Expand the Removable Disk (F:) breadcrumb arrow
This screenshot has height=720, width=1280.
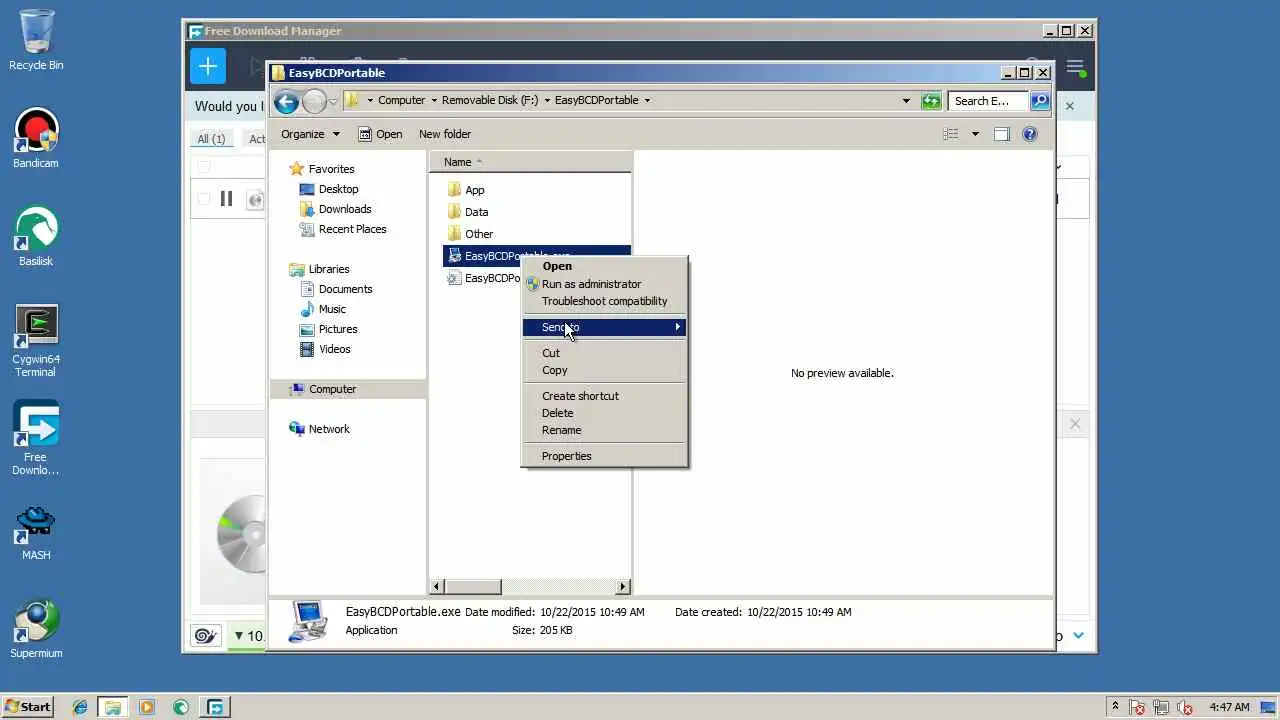click(x=546, y=100)
